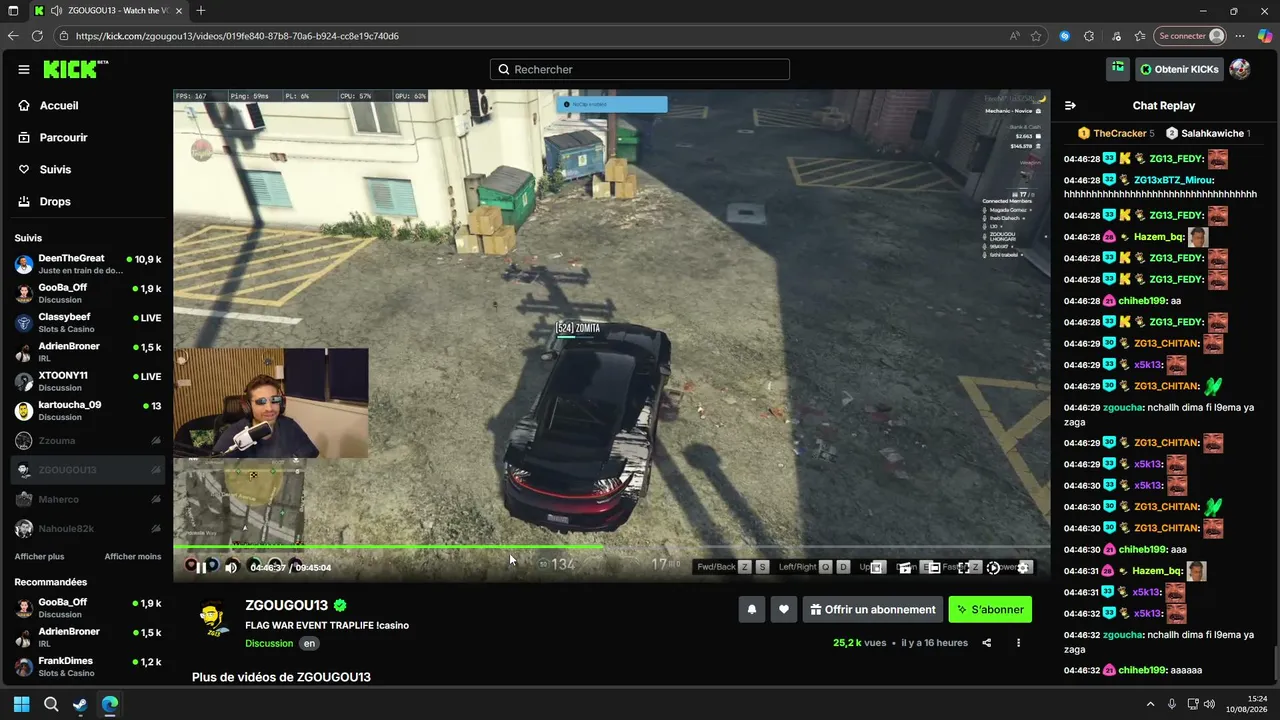Open the Favorites list icon
The height and width of the screenshot is (720, 1280).
1140,36
